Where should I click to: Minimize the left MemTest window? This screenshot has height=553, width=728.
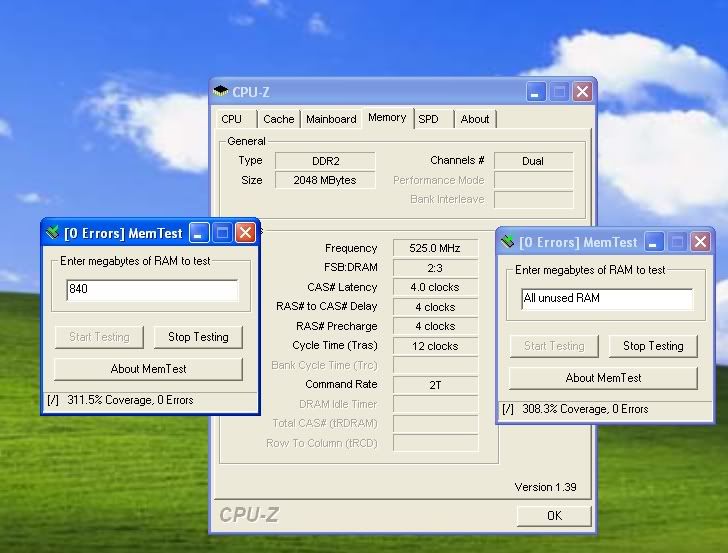199,233
